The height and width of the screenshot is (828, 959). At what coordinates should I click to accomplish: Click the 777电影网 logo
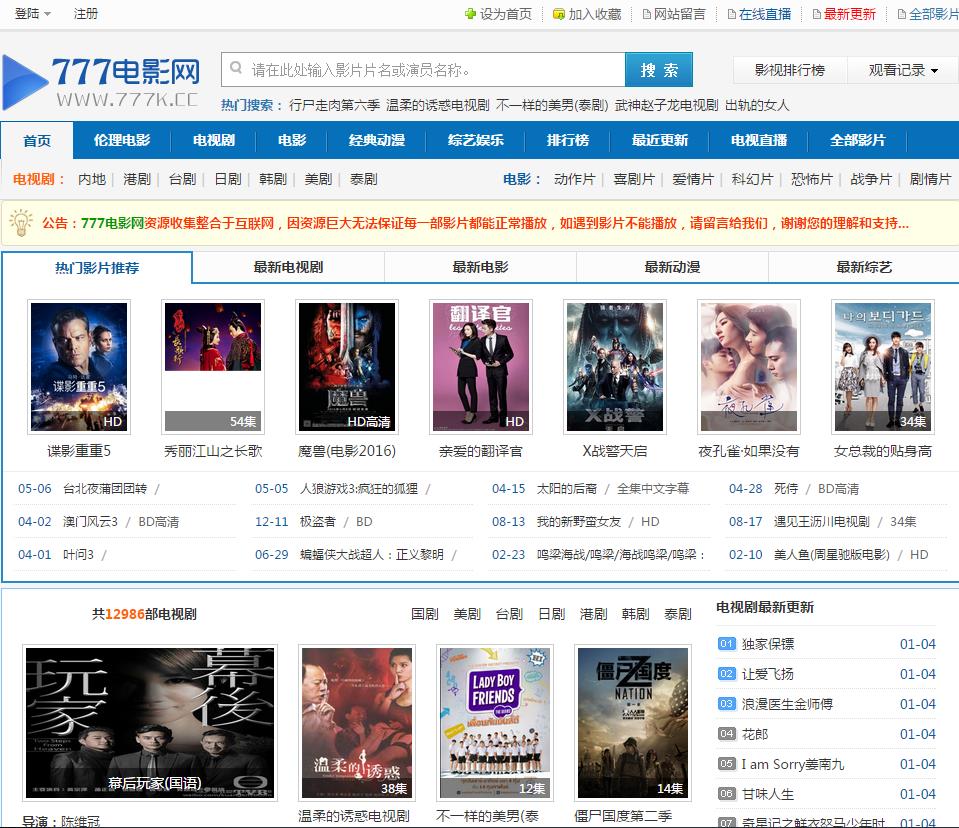pyautogui.click(x=101, y=81)
